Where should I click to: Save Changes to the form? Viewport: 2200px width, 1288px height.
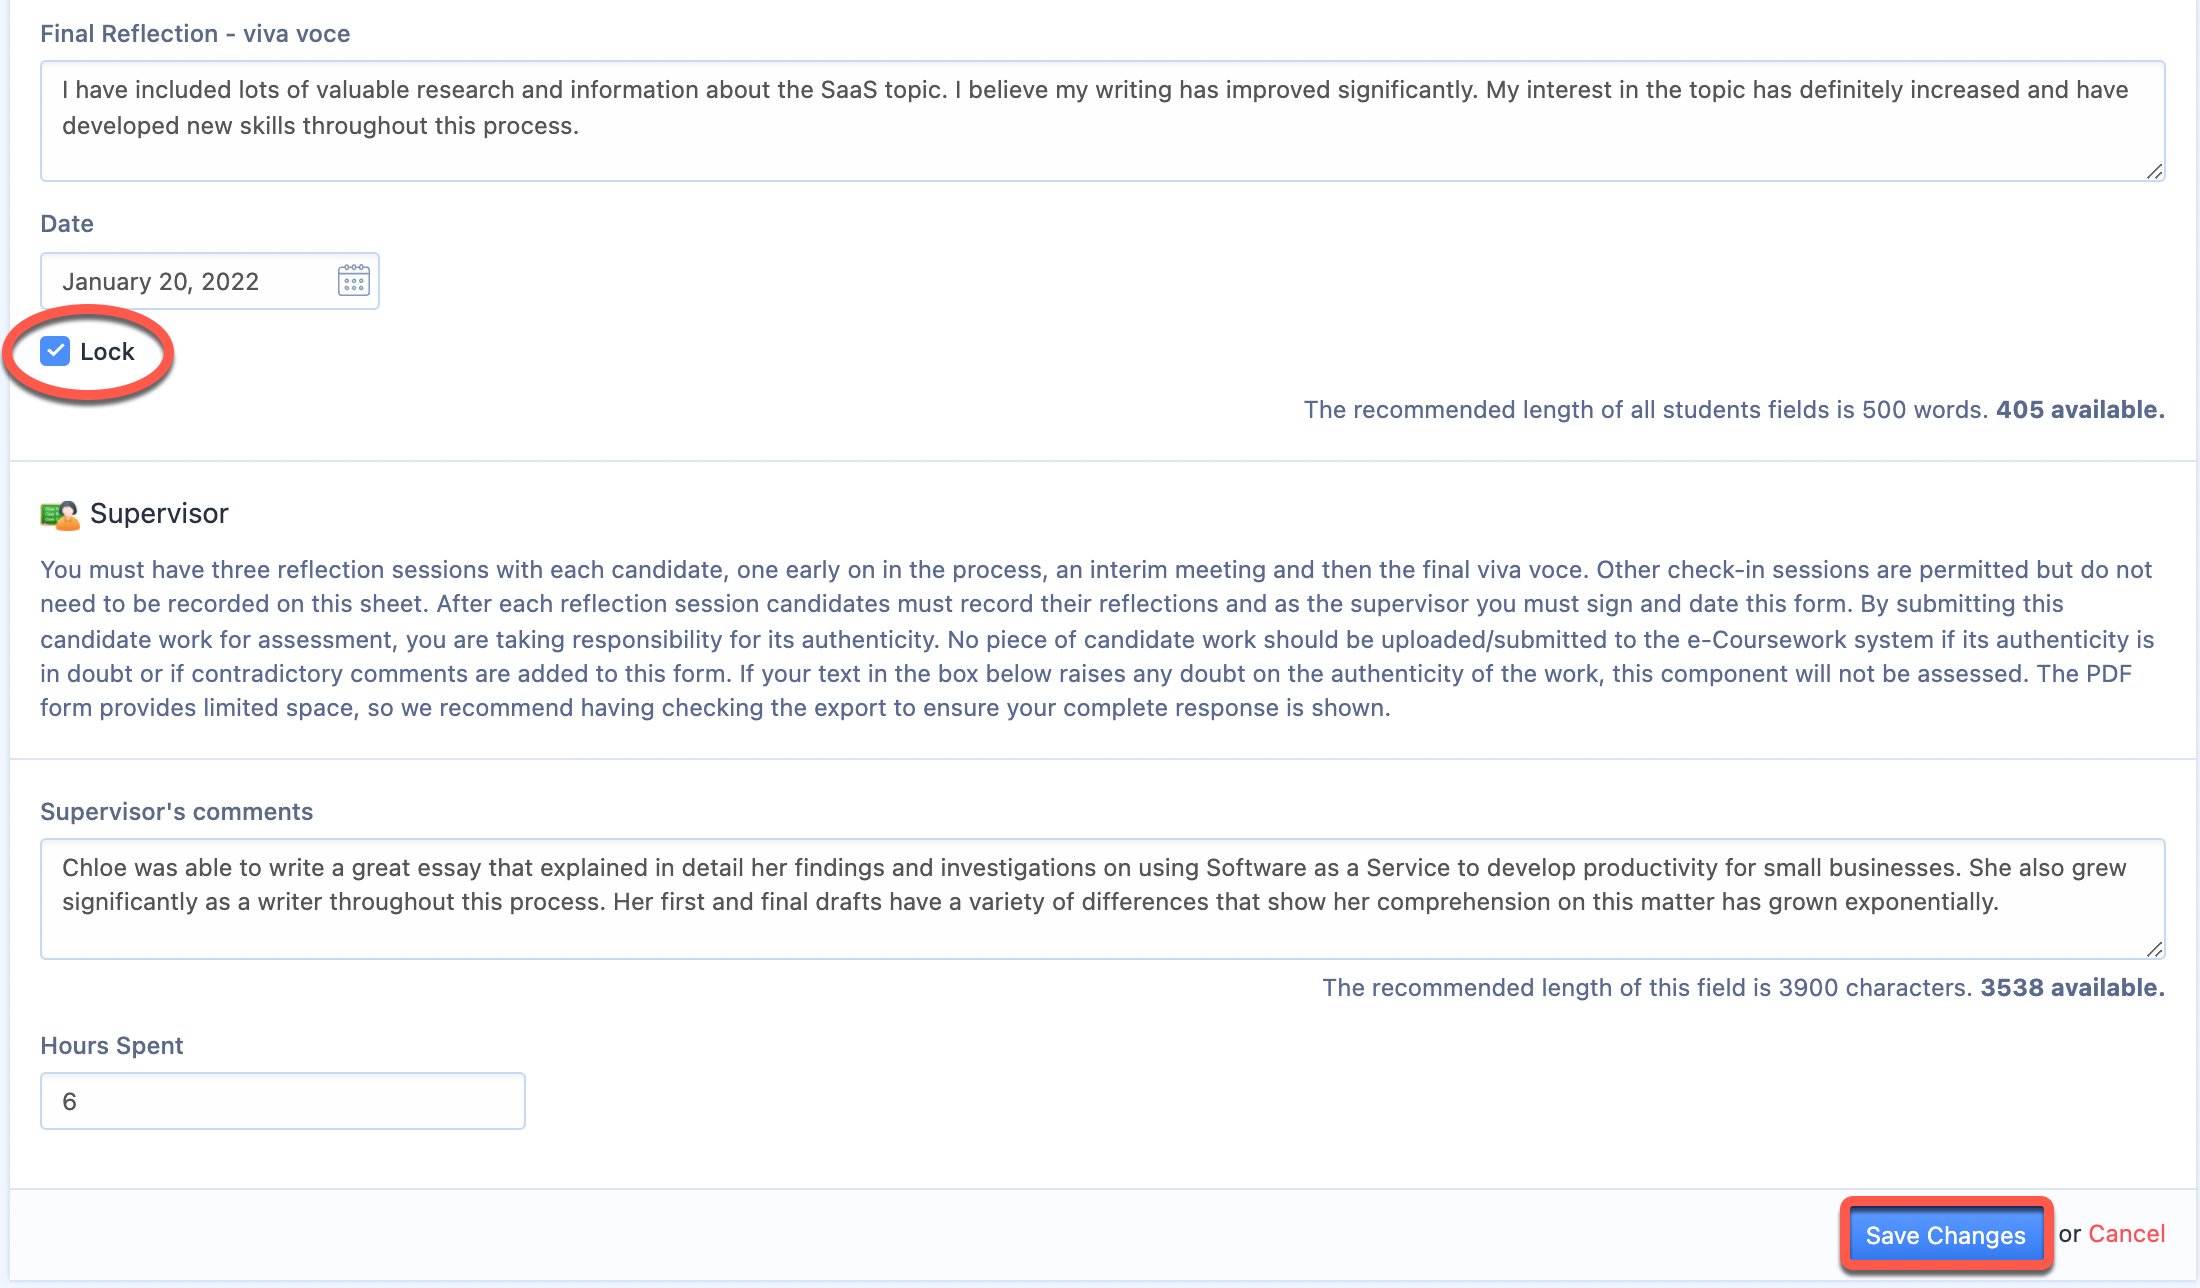pos(1946,1235)
